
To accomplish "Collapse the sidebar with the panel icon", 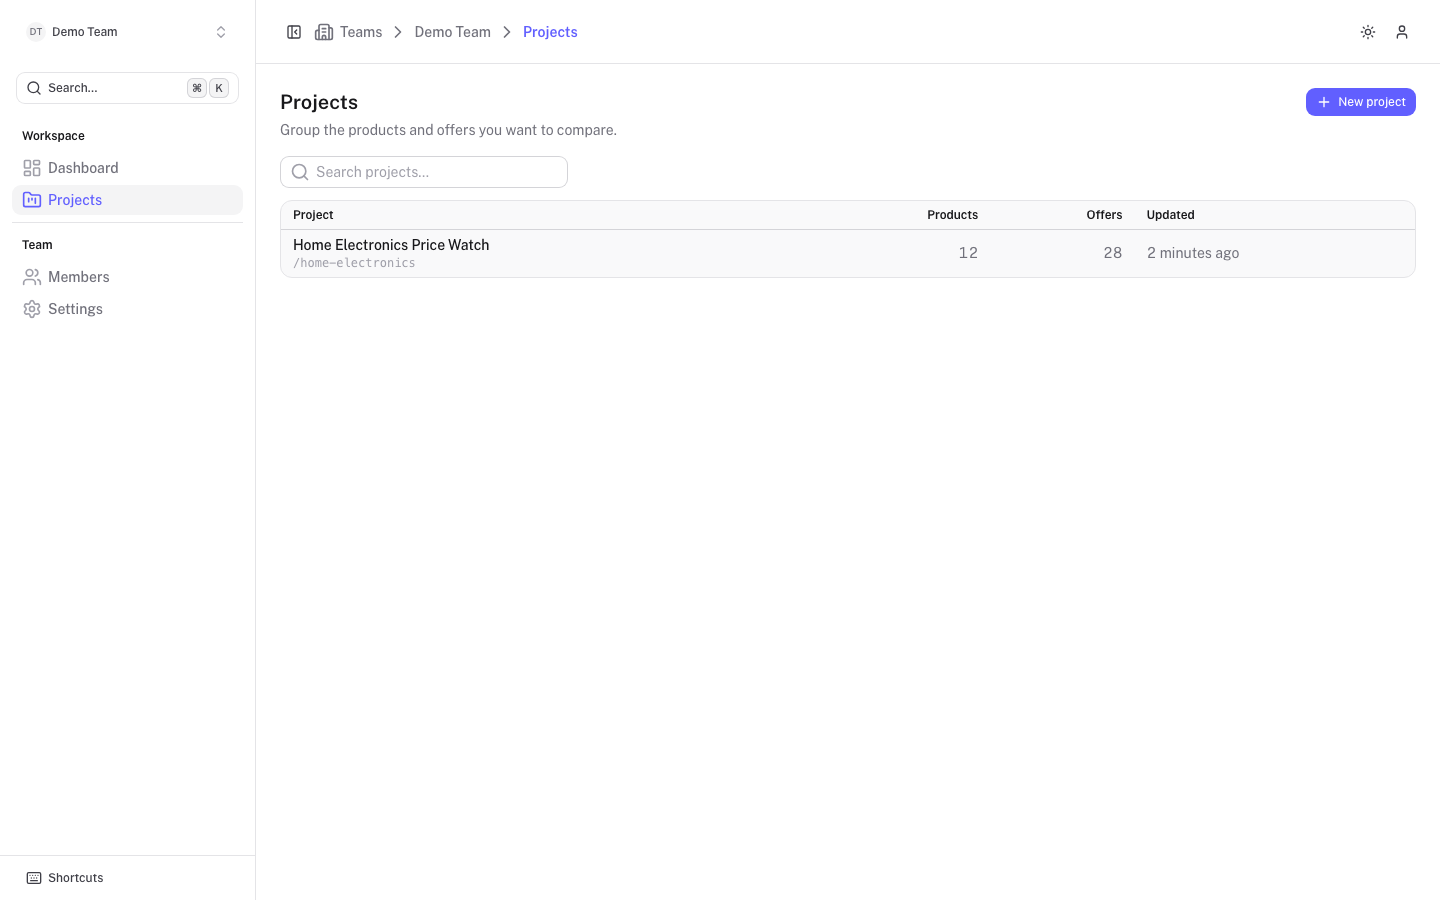I will (x=294, y=32).
